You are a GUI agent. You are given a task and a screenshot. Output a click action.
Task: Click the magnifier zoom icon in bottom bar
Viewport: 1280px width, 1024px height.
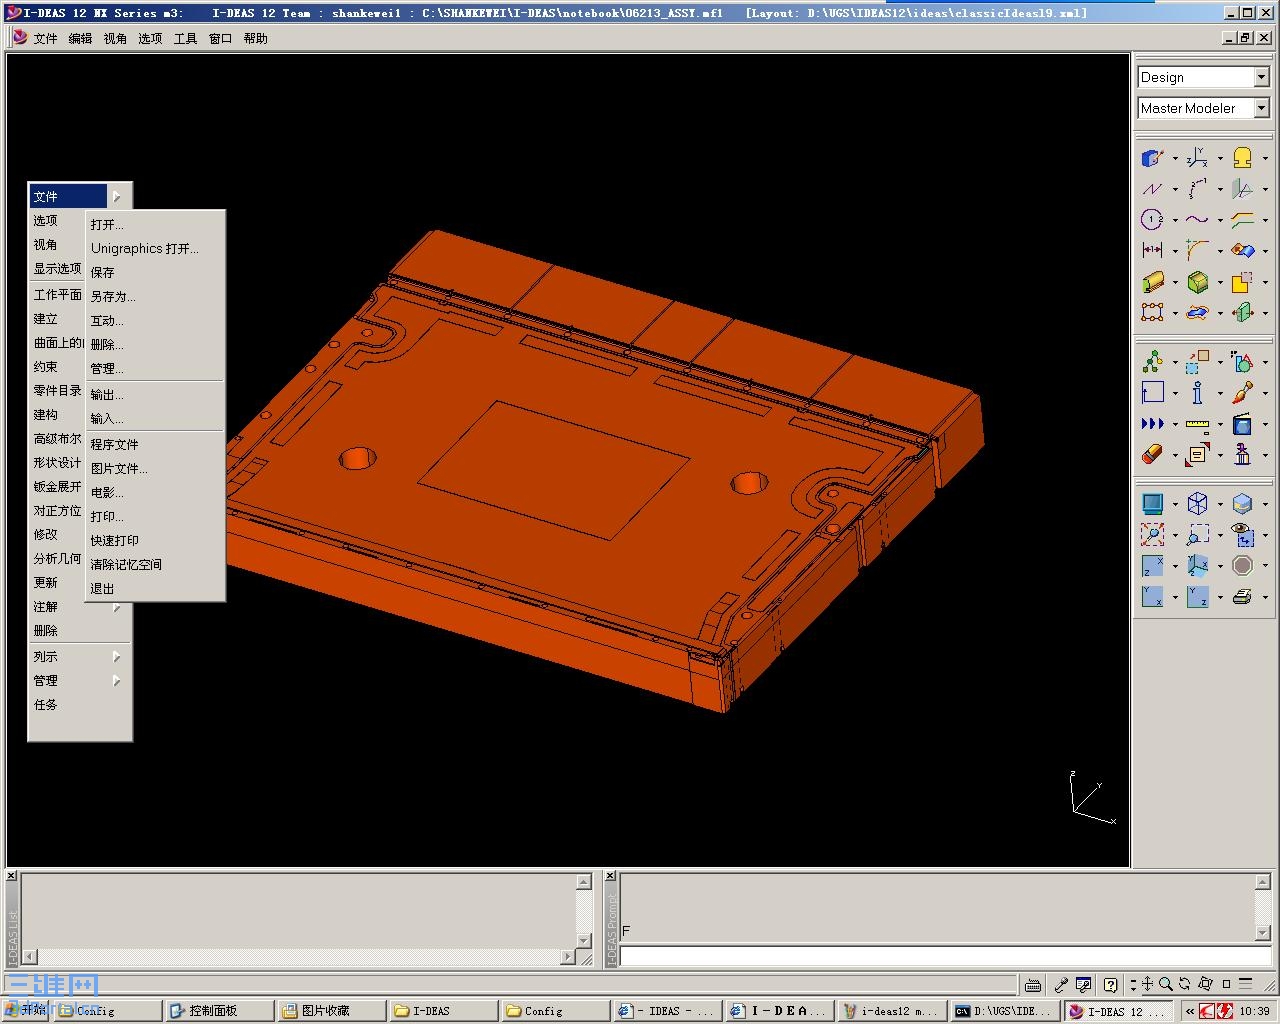pyautogui.click(x=1166, y=985)
